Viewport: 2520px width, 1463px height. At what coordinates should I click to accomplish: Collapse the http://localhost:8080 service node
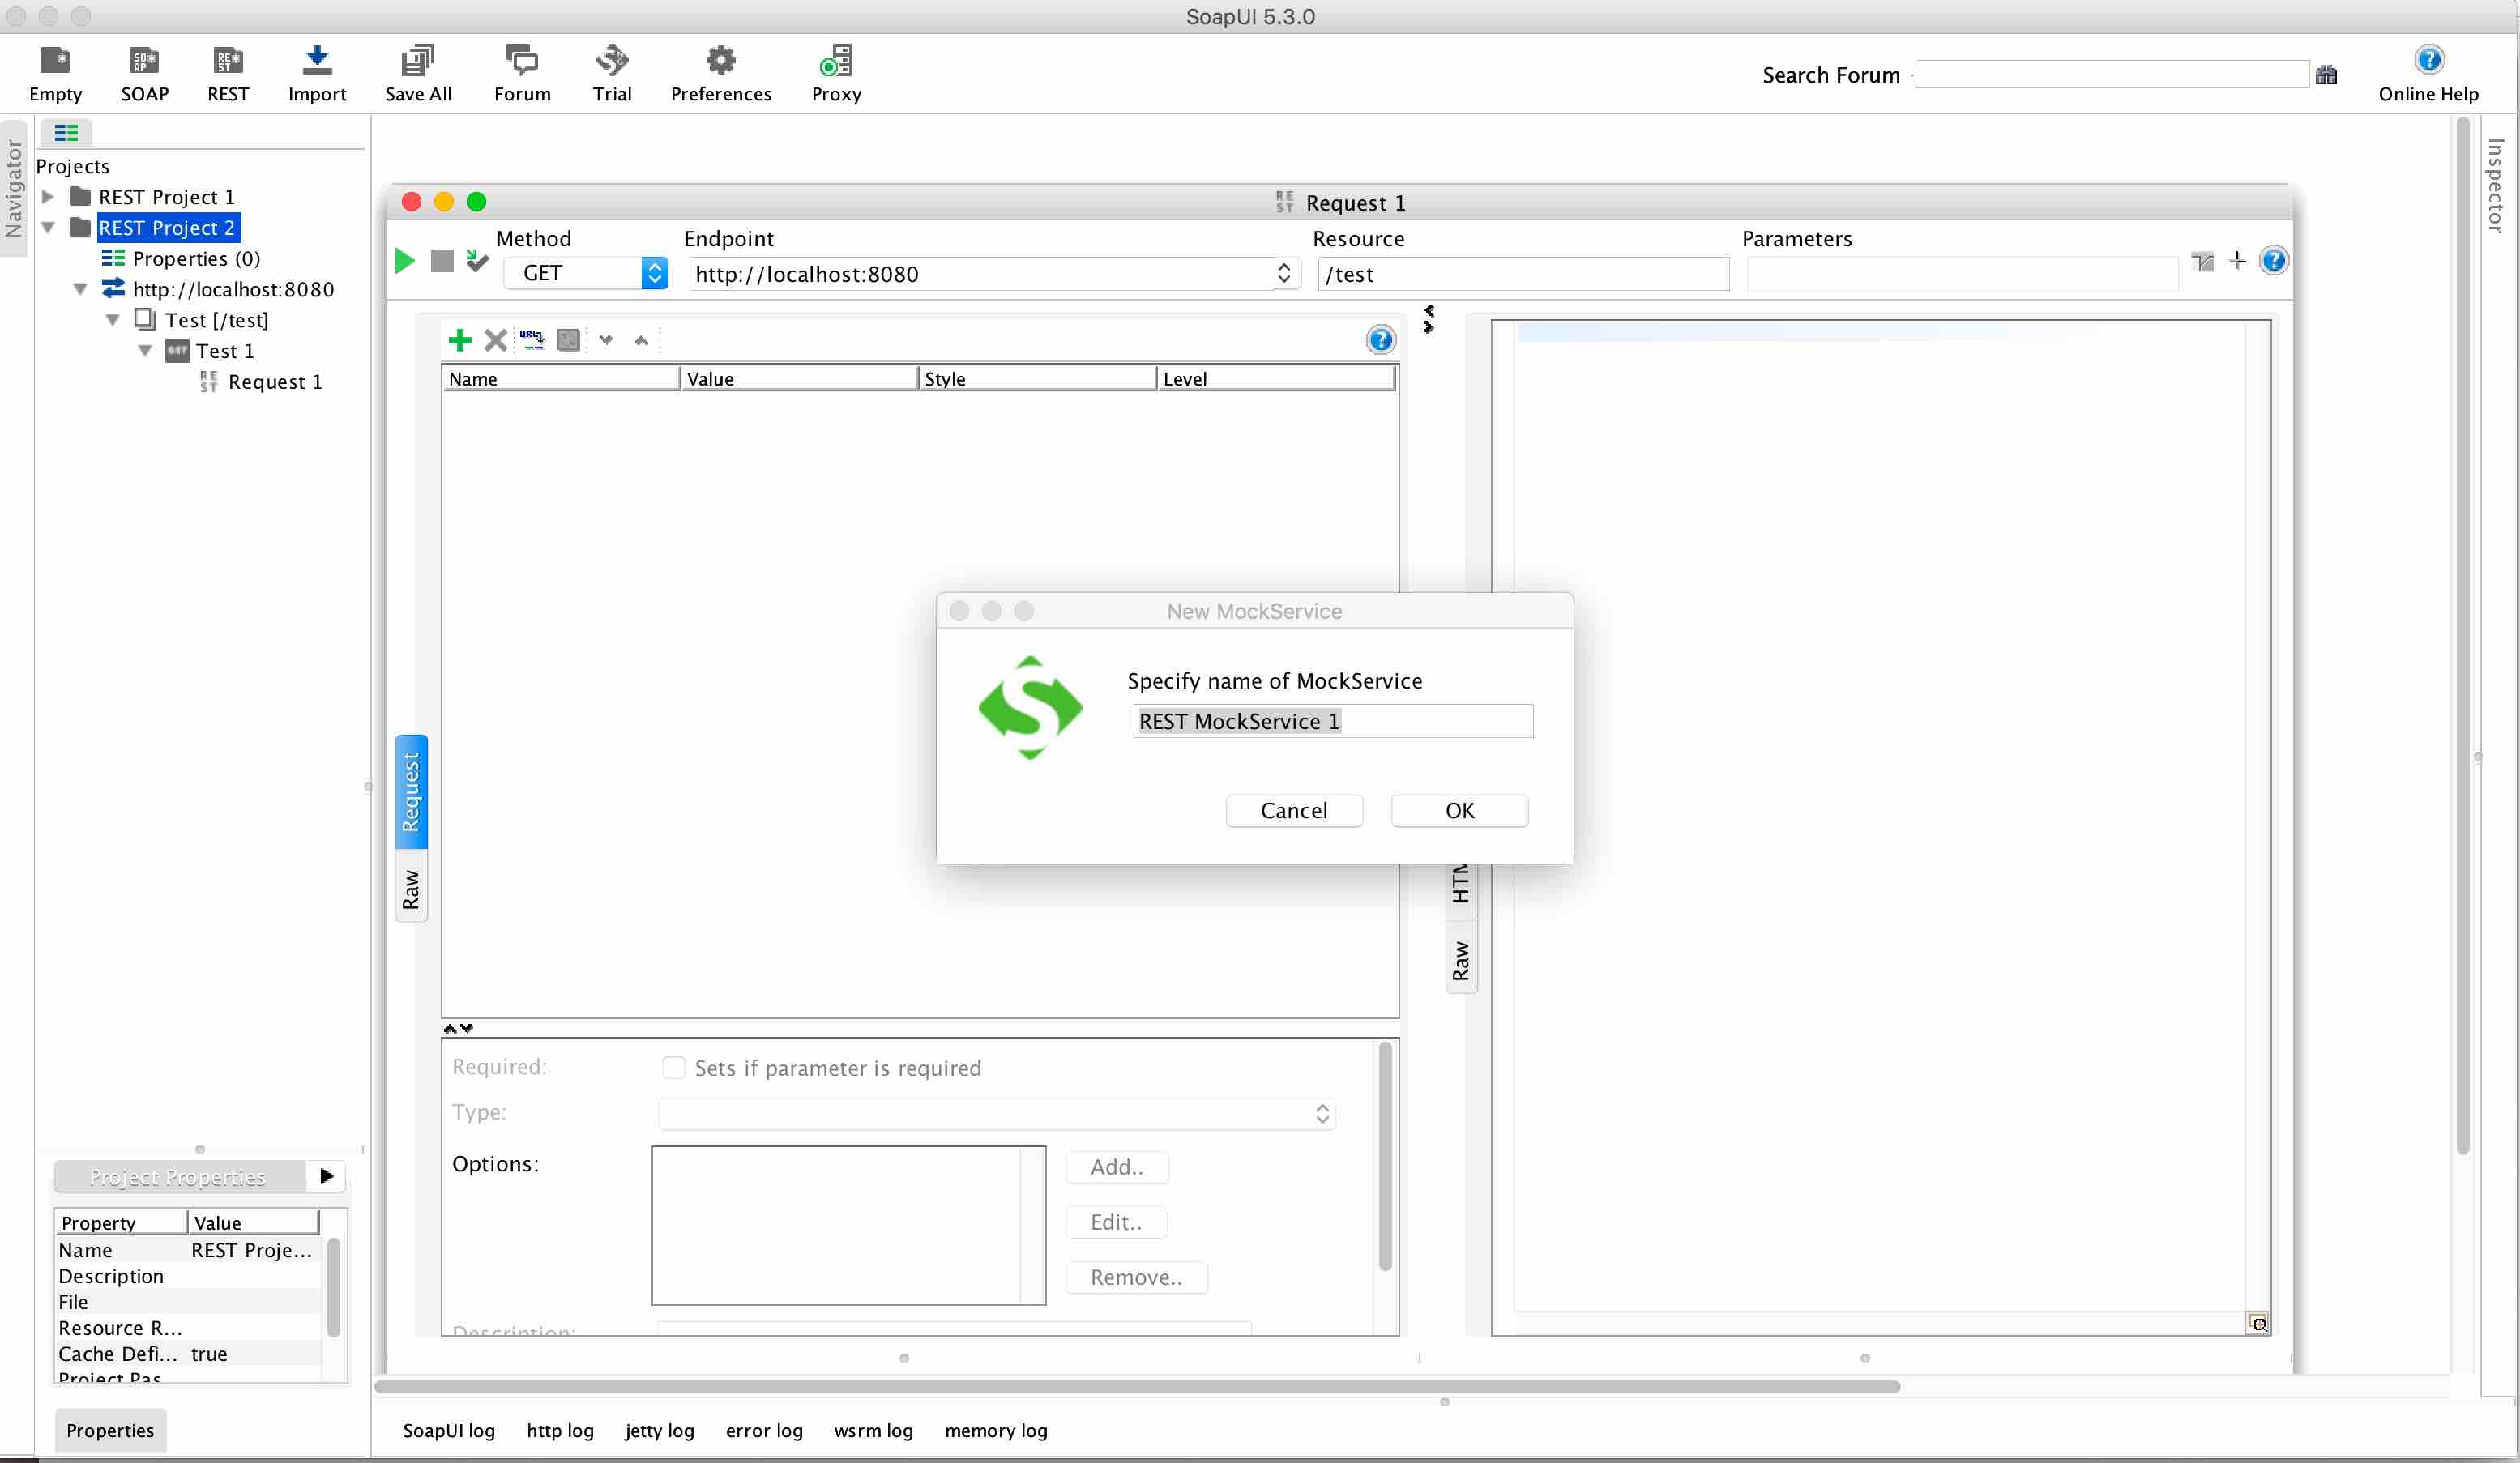click(80, 290)
